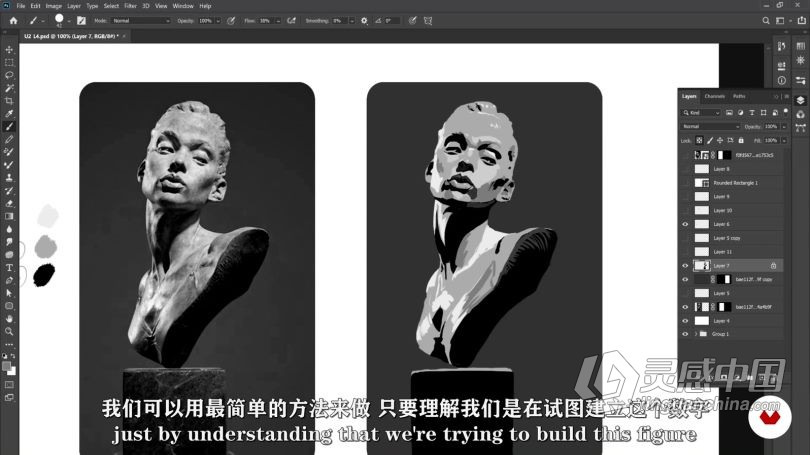
Task: Toggle pressure for opacity icon
Action: click(231, 21)
